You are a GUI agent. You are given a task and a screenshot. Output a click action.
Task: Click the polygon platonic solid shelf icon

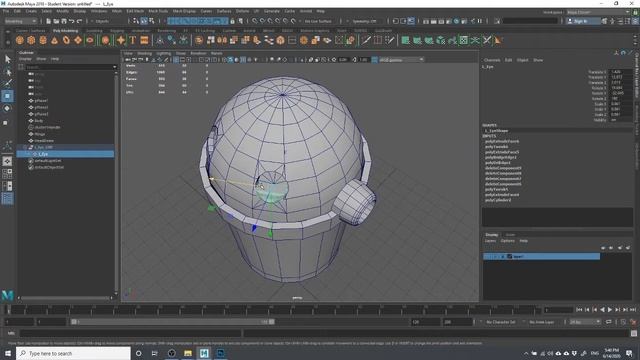tap(105, 40)
